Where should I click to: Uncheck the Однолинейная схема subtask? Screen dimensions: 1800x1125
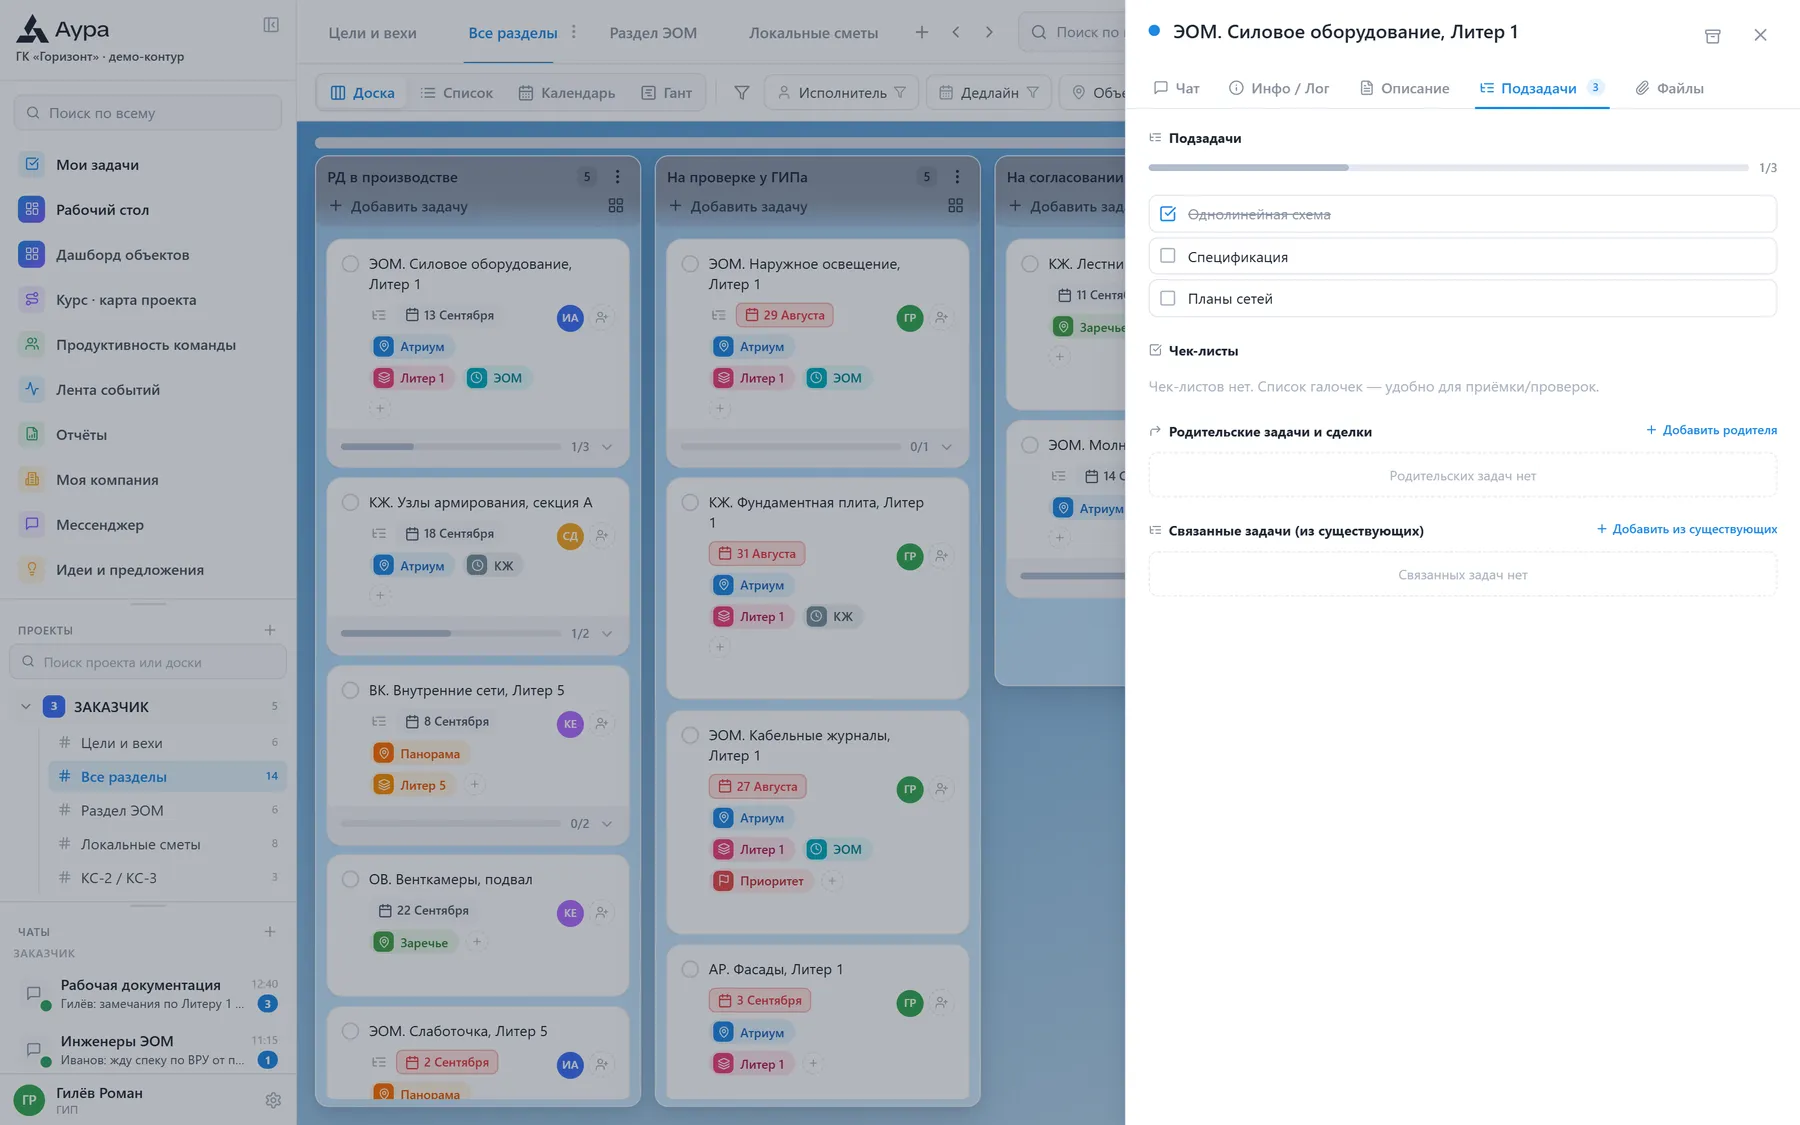1168,214
